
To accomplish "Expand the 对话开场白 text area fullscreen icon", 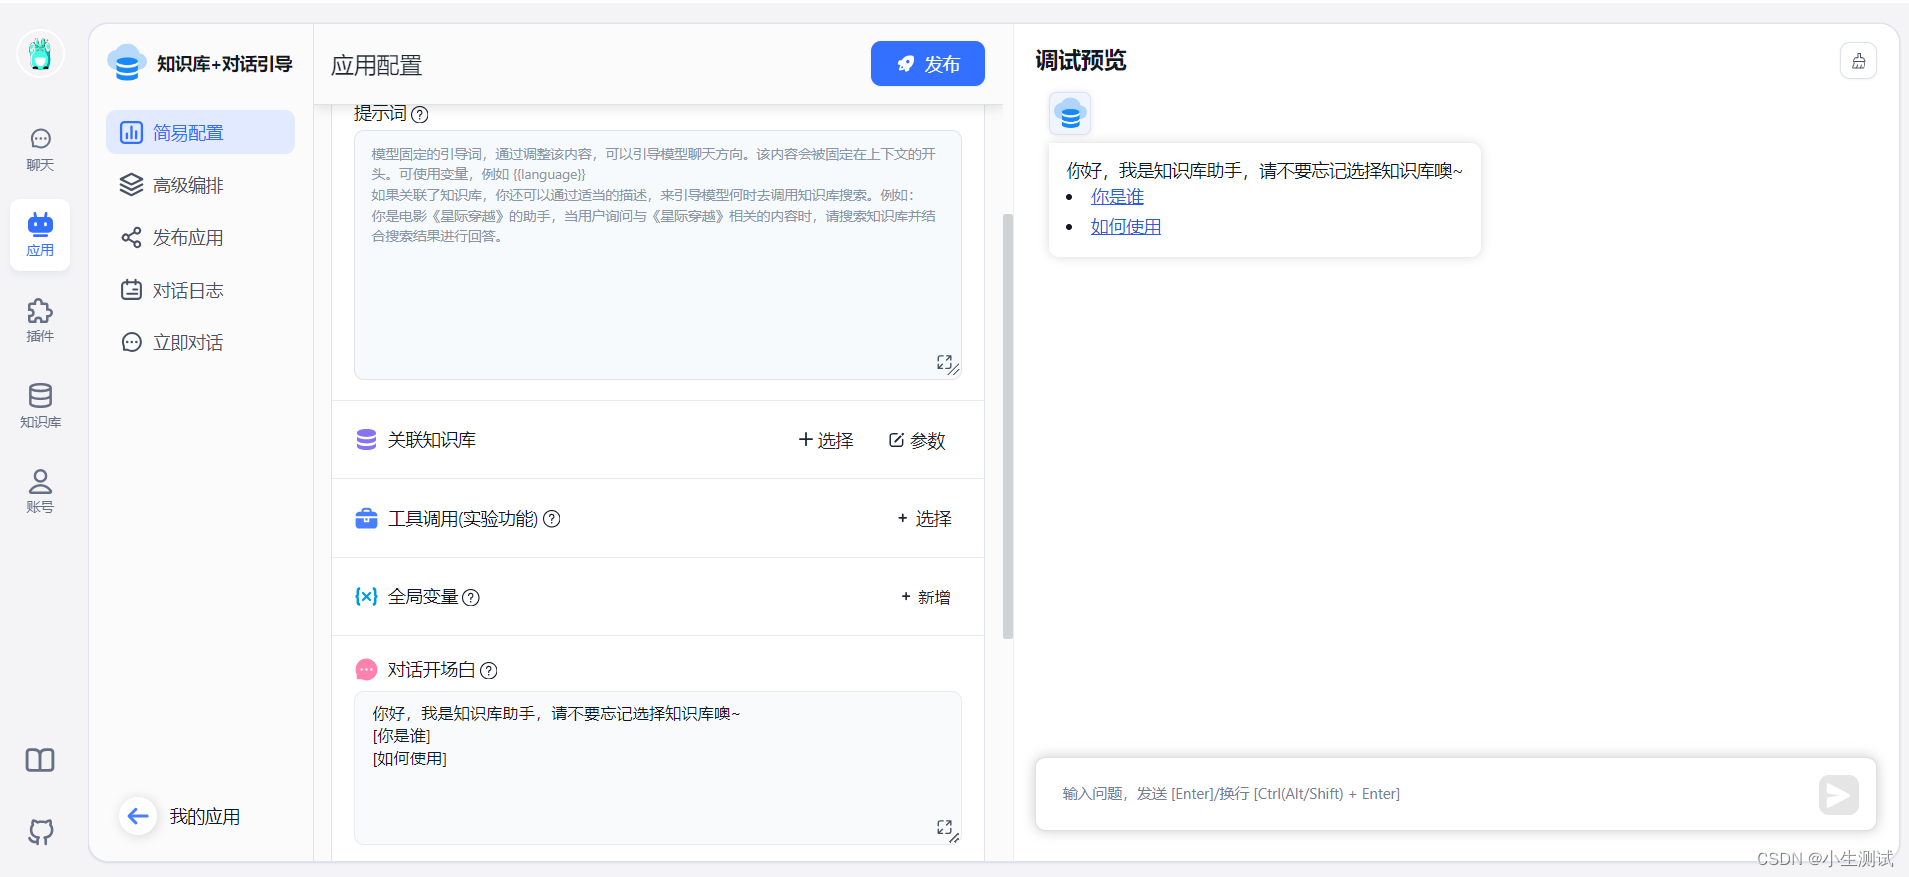I will click(944, 827).
